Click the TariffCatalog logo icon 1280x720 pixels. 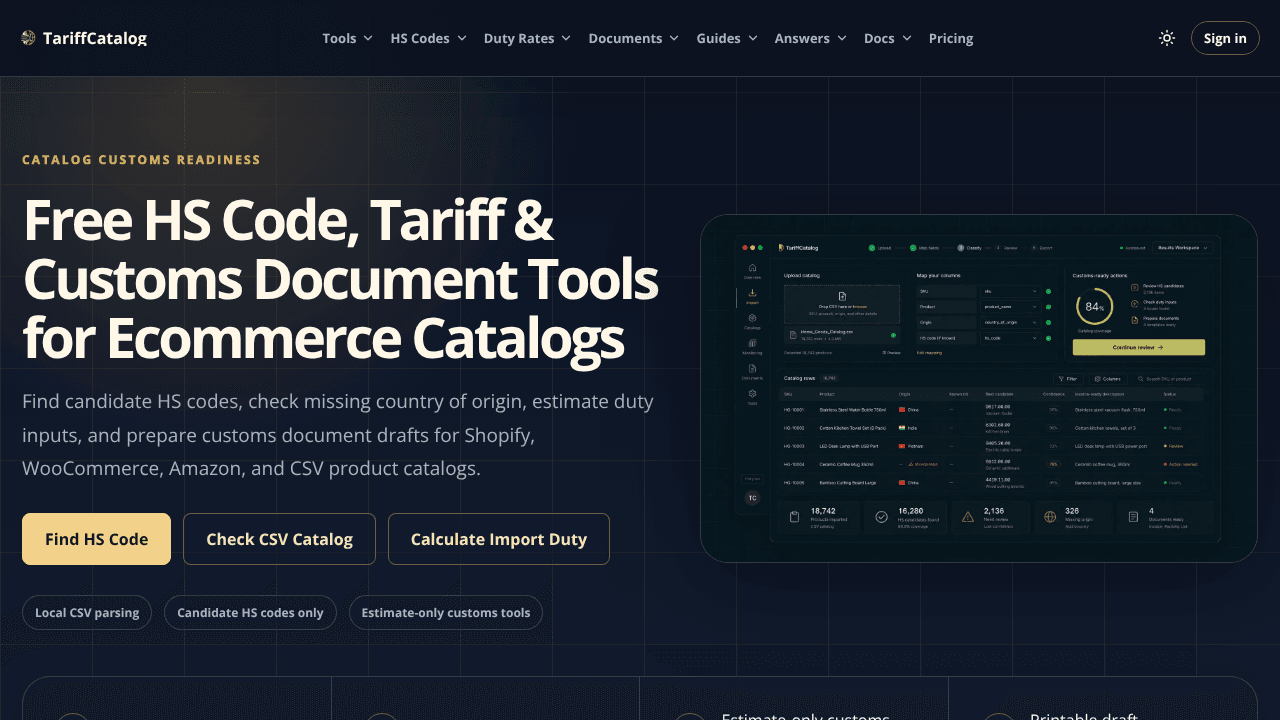click(x=28, y=38)
